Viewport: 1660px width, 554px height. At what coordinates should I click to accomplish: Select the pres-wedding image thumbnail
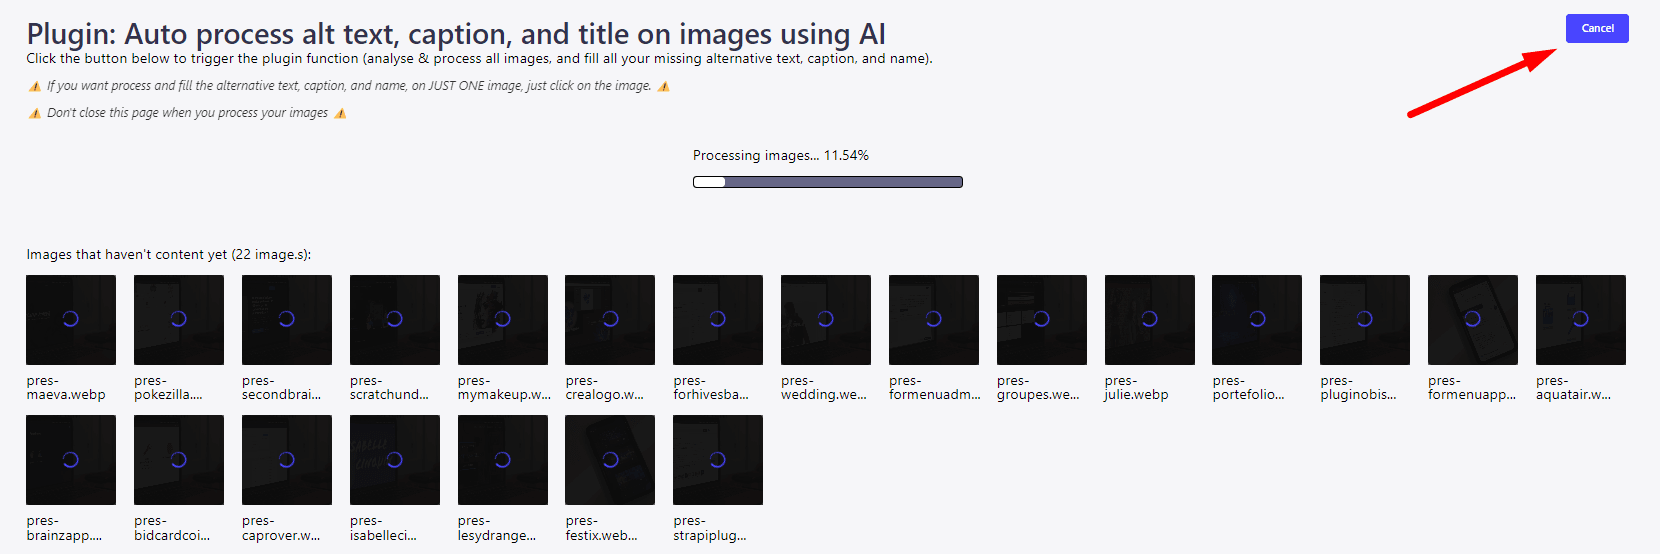tap(826, 320)
